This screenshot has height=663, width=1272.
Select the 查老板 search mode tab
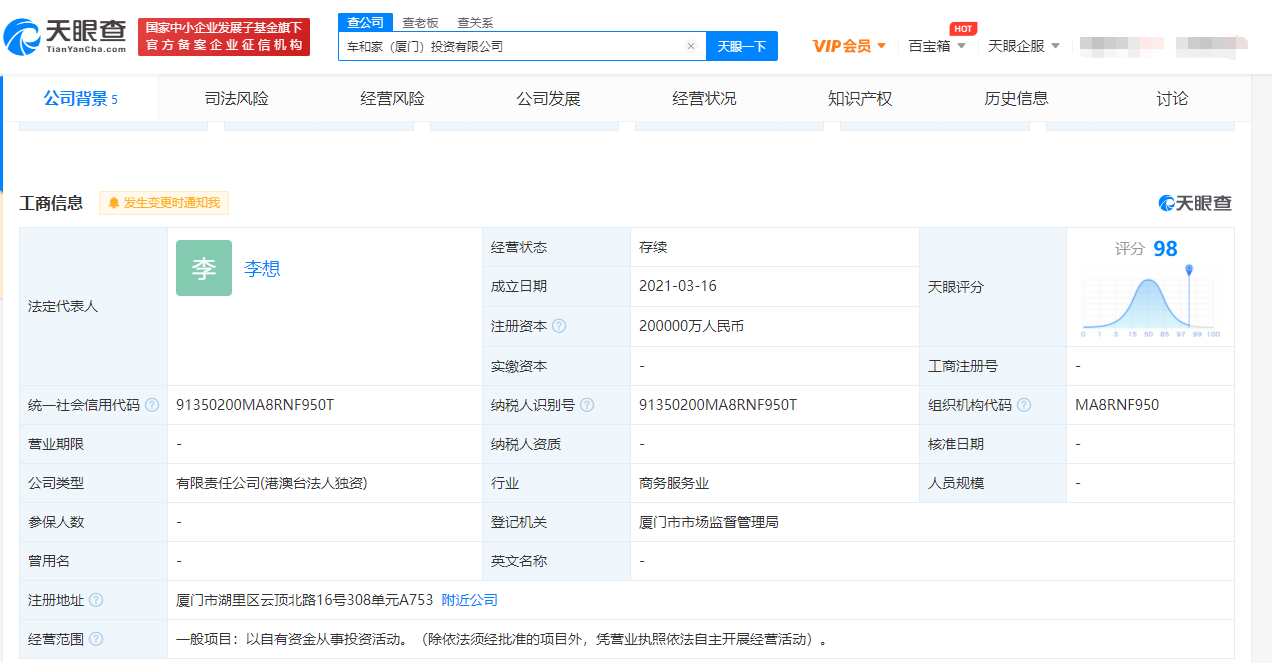[x=420, y=22]
